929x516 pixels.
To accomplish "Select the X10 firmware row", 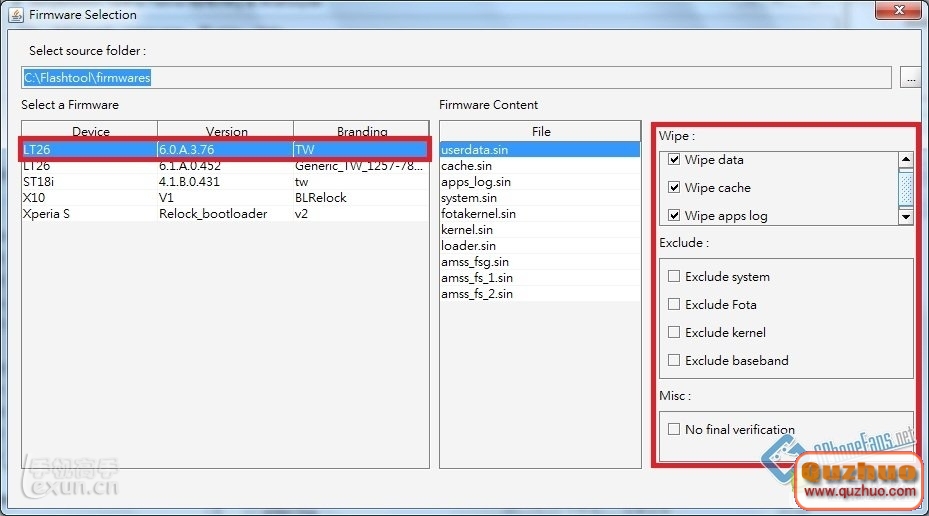I will 225,197.
